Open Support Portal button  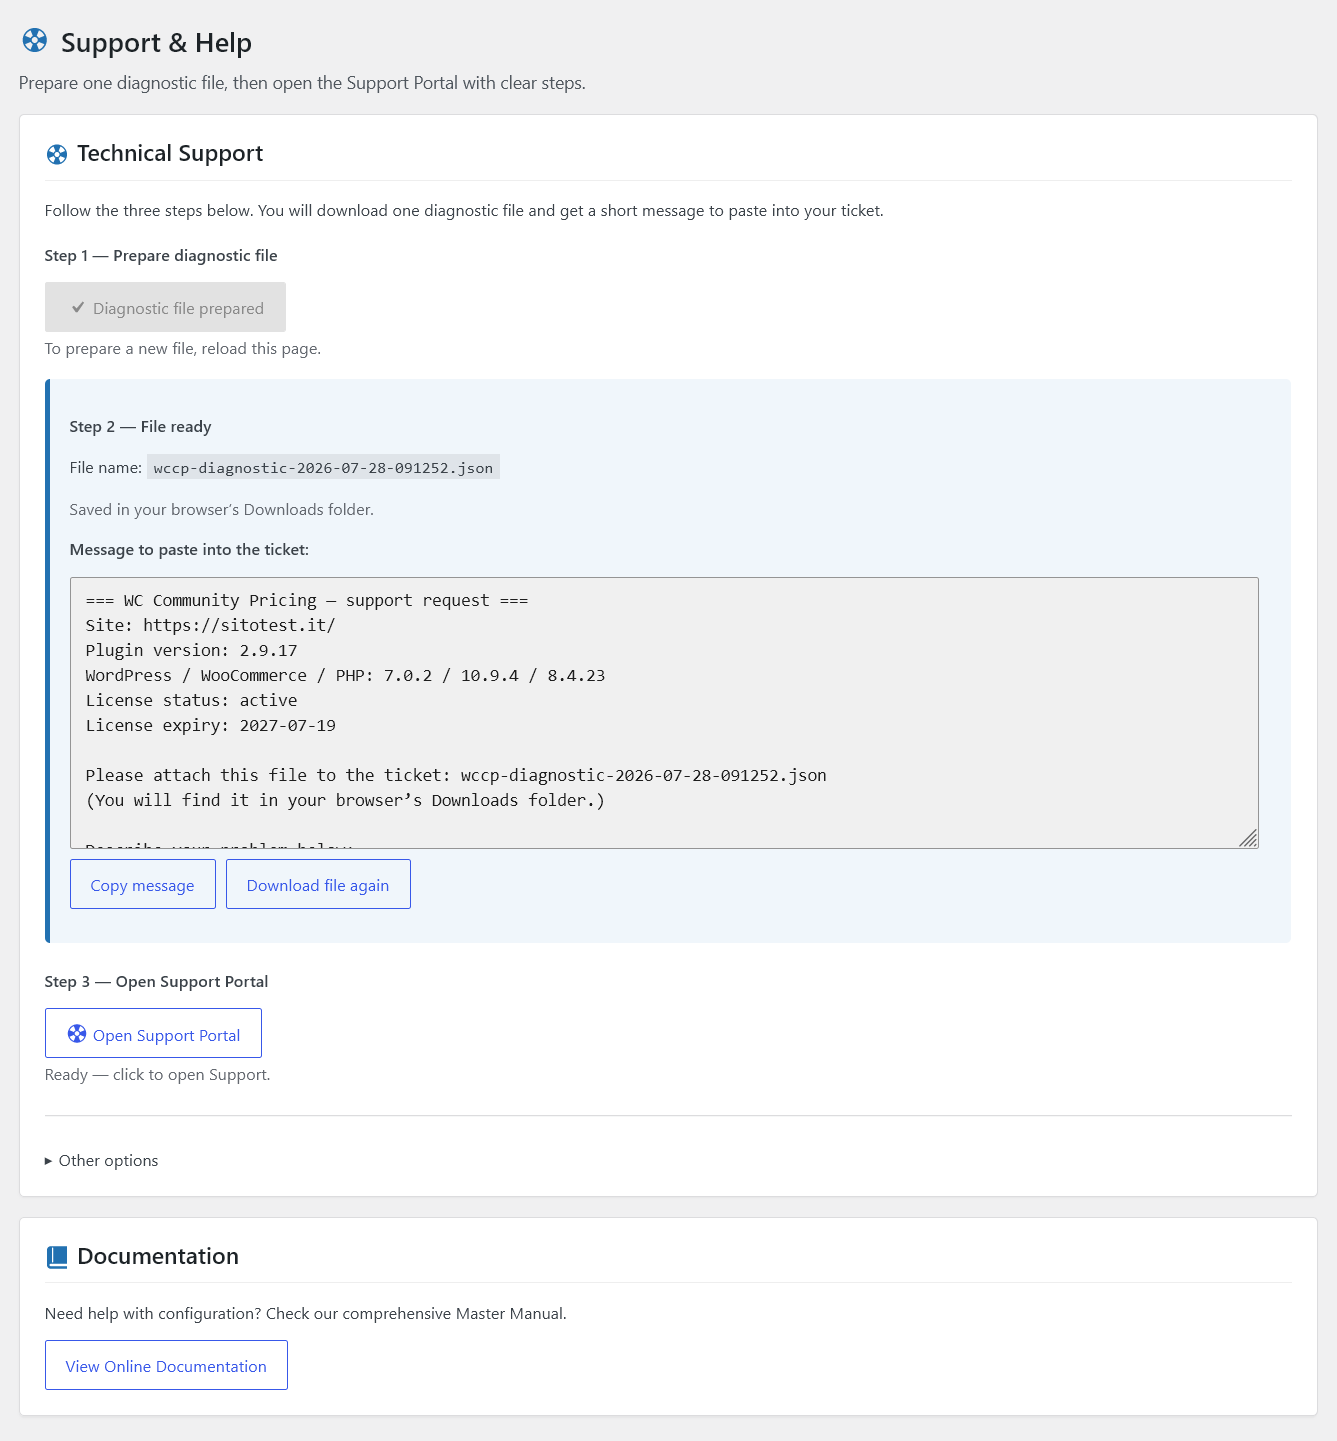click(153, 1033)
